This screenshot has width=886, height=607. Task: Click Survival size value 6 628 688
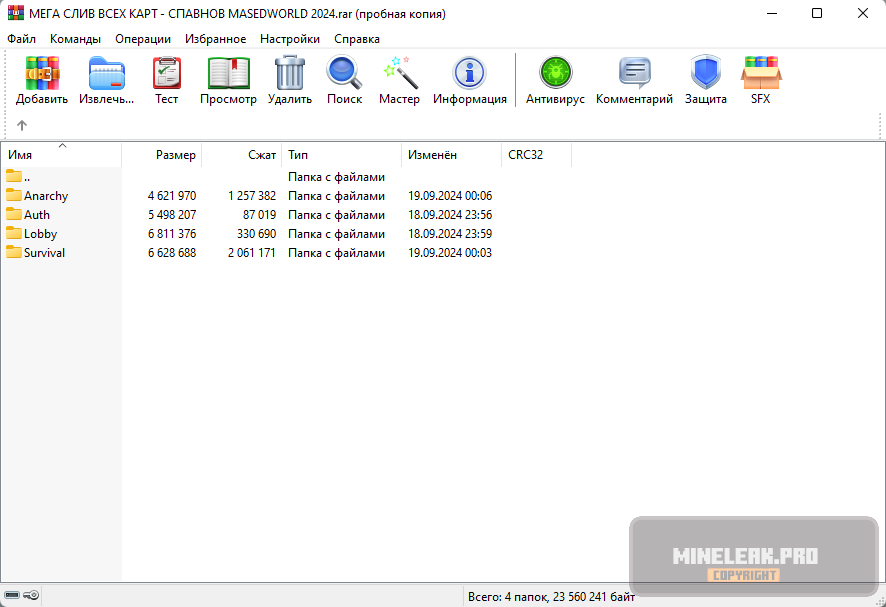coord(172,253)
